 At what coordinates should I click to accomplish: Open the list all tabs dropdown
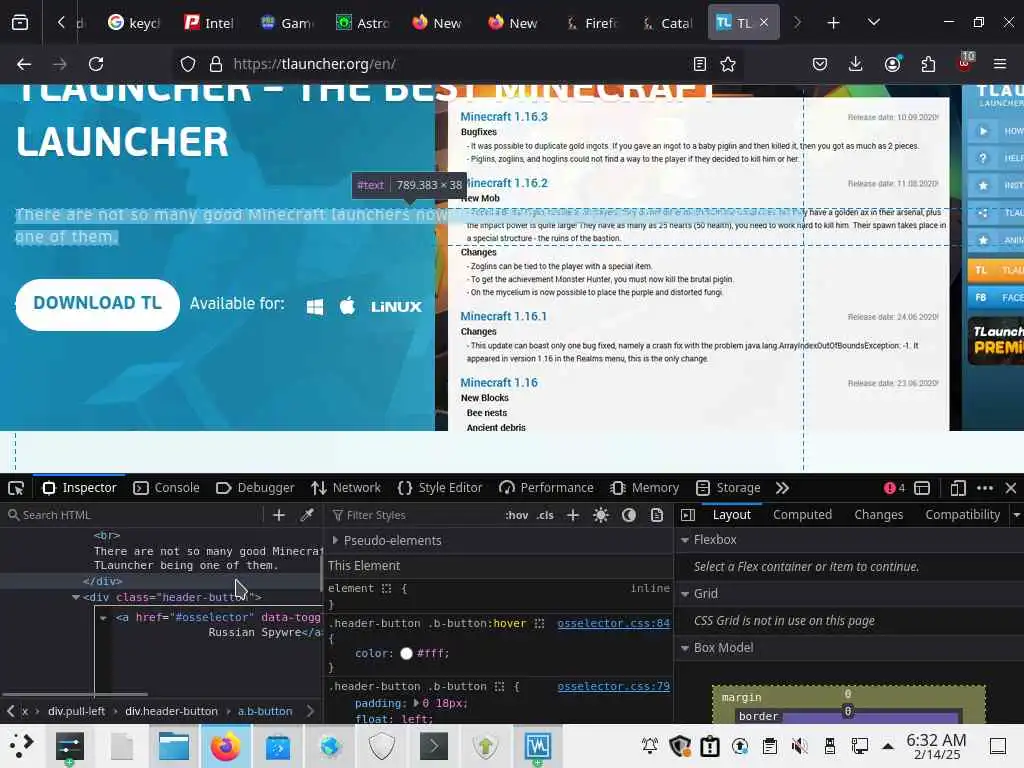tap(873, 23)
